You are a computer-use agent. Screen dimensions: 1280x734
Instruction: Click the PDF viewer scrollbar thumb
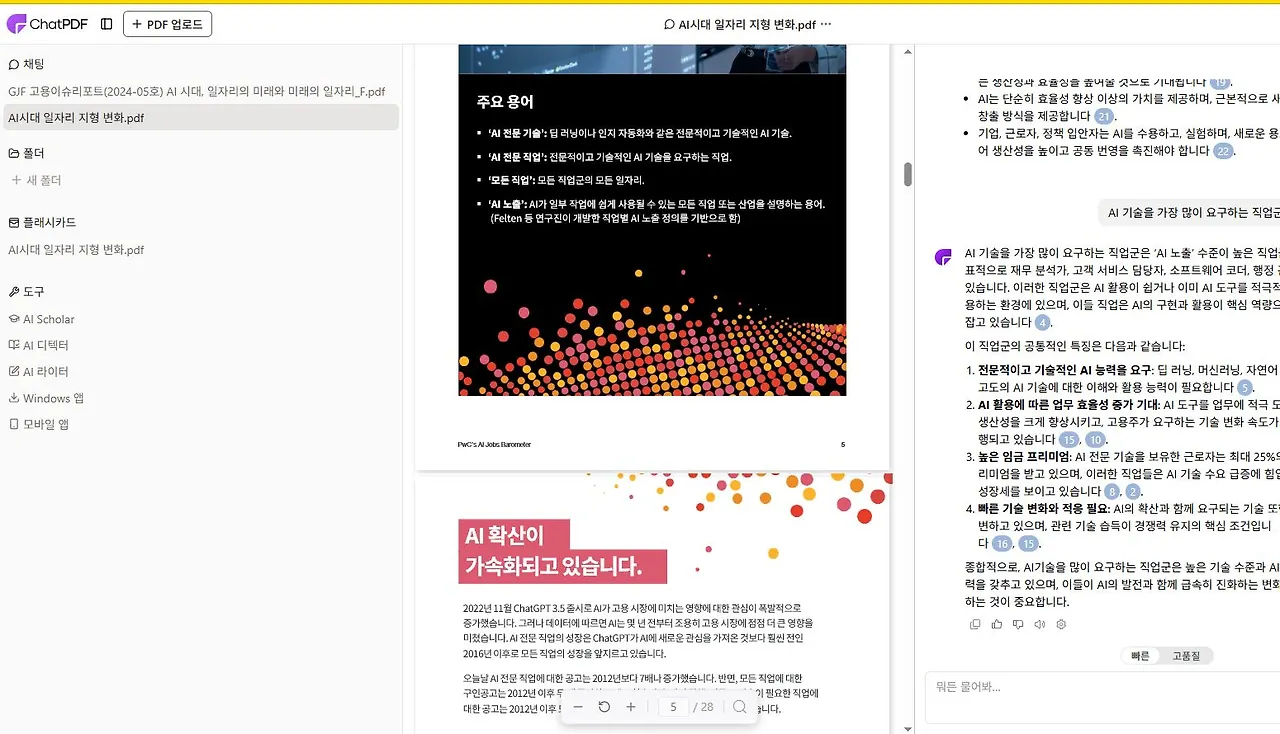[908, 174]
